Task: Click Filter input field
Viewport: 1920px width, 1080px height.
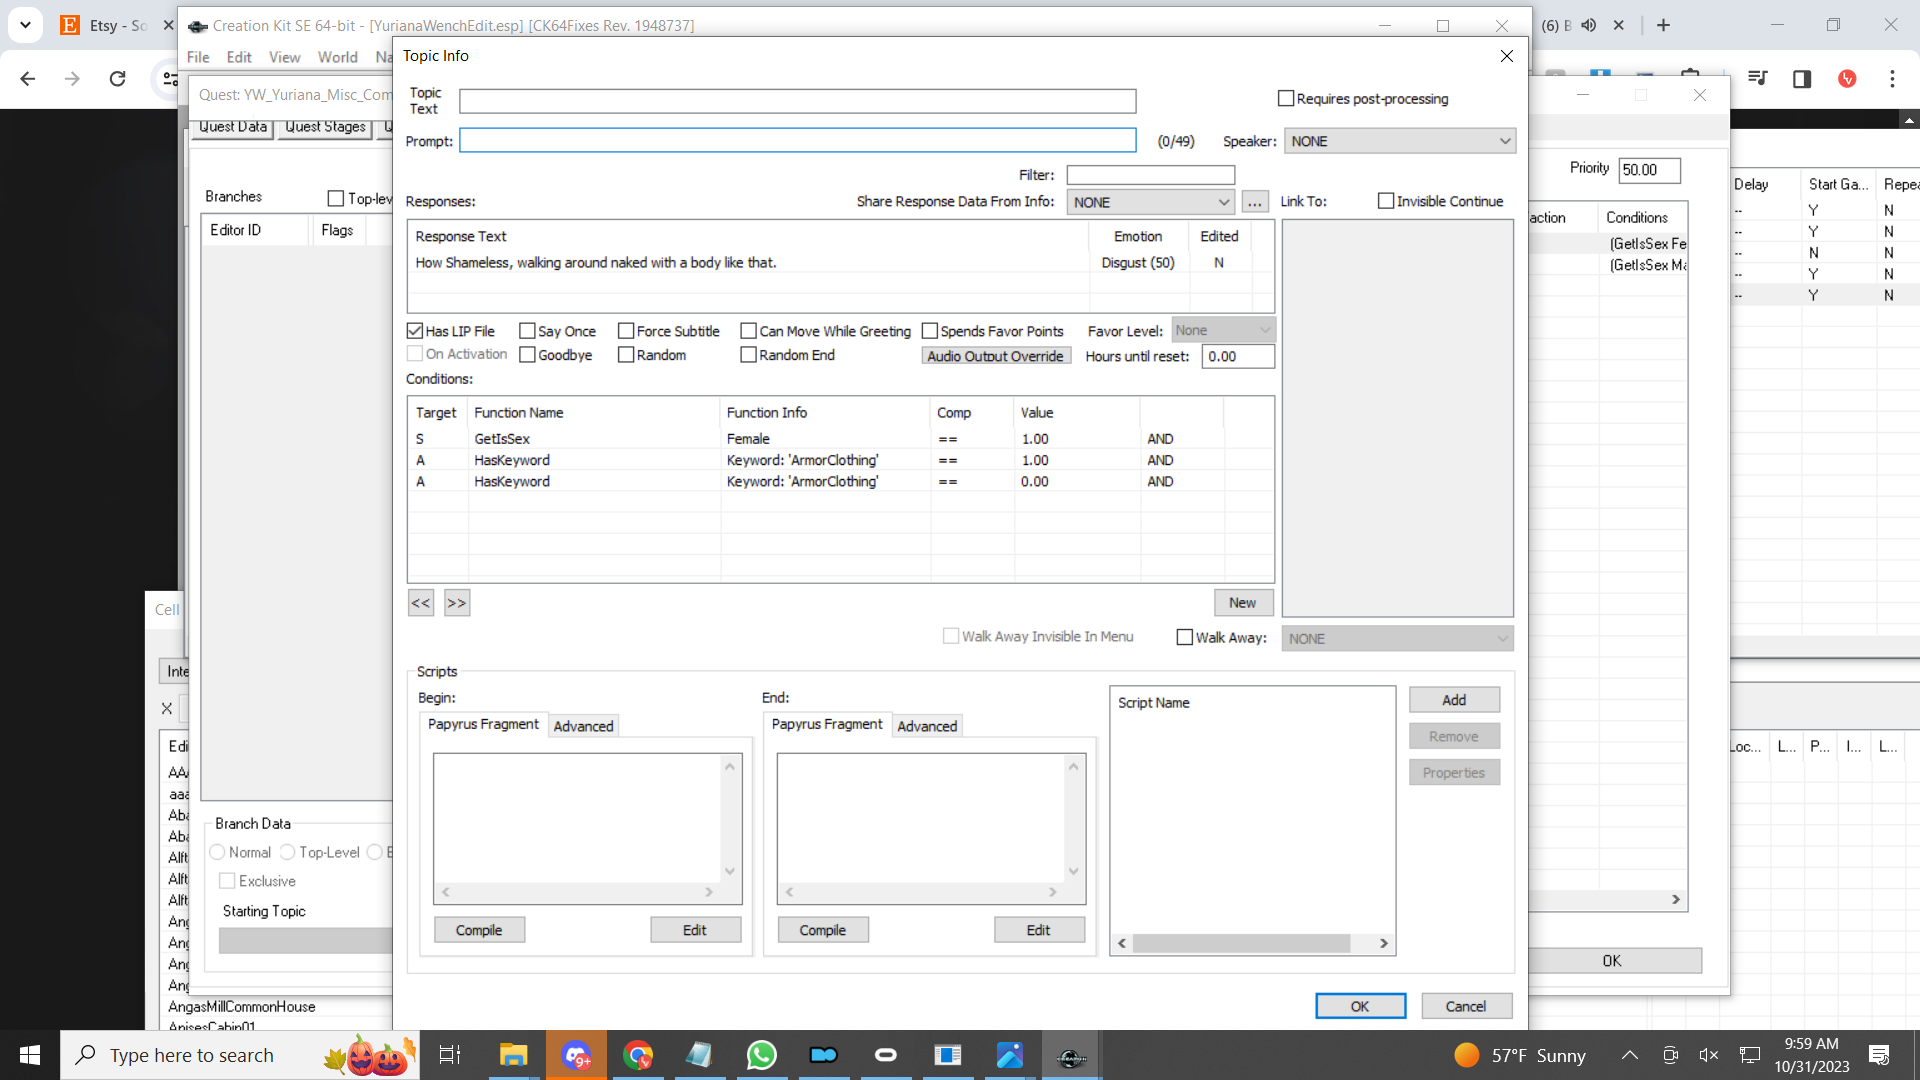Action: point(1151,175)
